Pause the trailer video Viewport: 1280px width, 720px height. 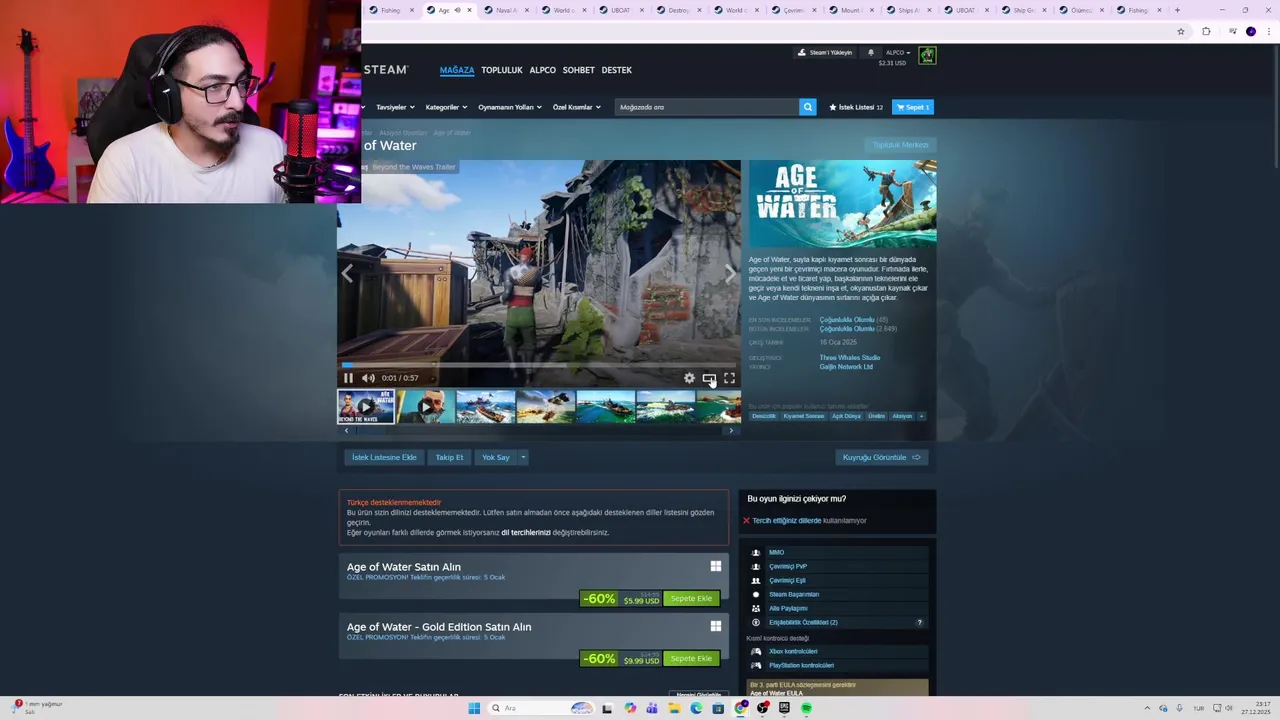tap(348, 378)
